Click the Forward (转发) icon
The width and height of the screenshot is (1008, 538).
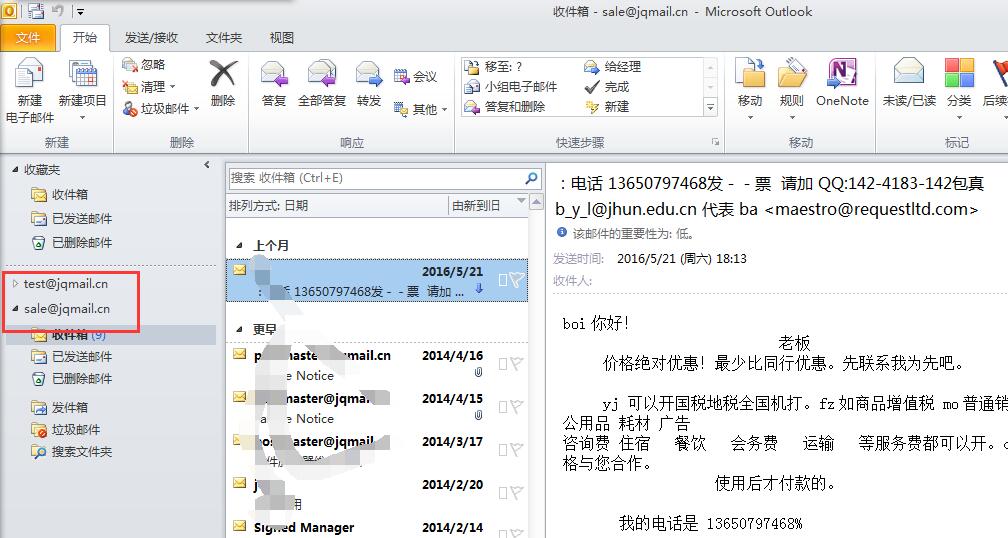pos(369,75)
